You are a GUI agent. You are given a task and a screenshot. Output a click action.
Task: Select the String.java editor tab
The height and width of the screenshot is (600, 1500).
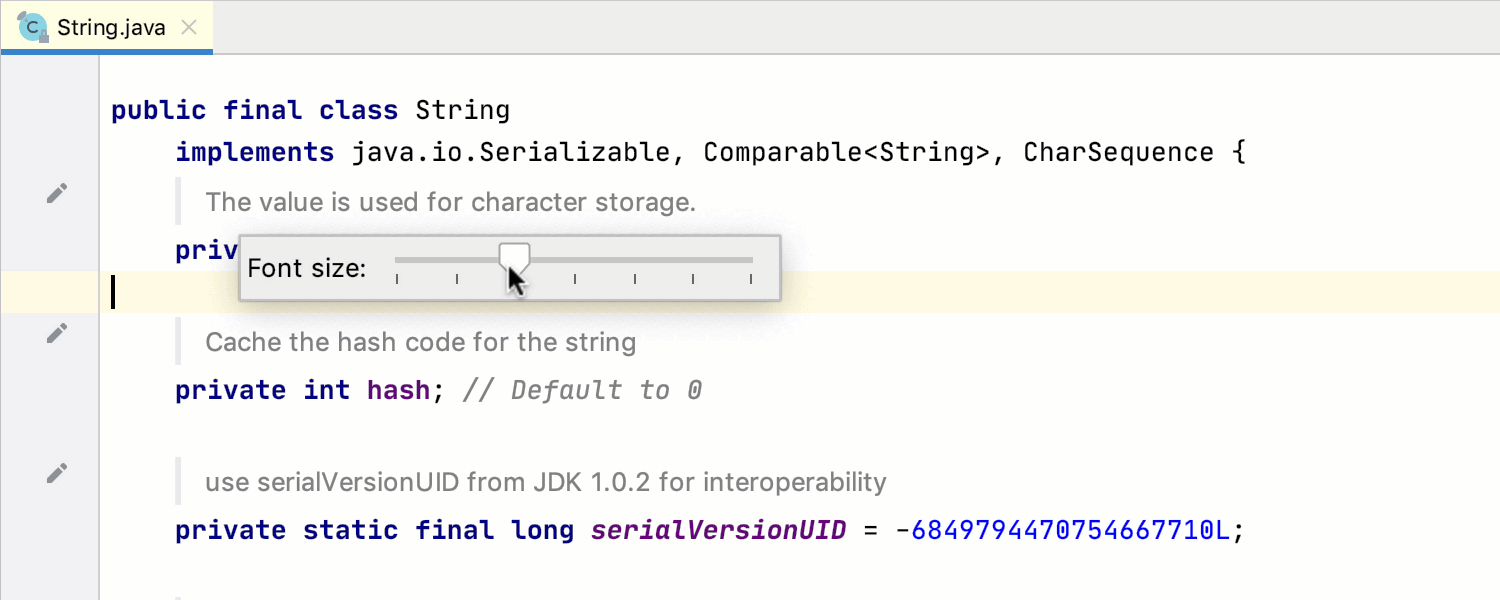(x=107, y=27)
